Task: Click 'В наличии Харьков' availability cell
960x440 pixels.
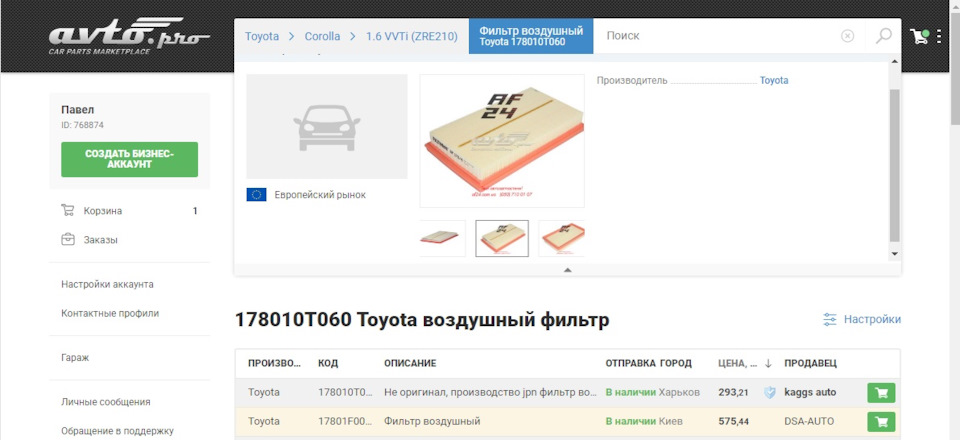Action: point(653,392)
